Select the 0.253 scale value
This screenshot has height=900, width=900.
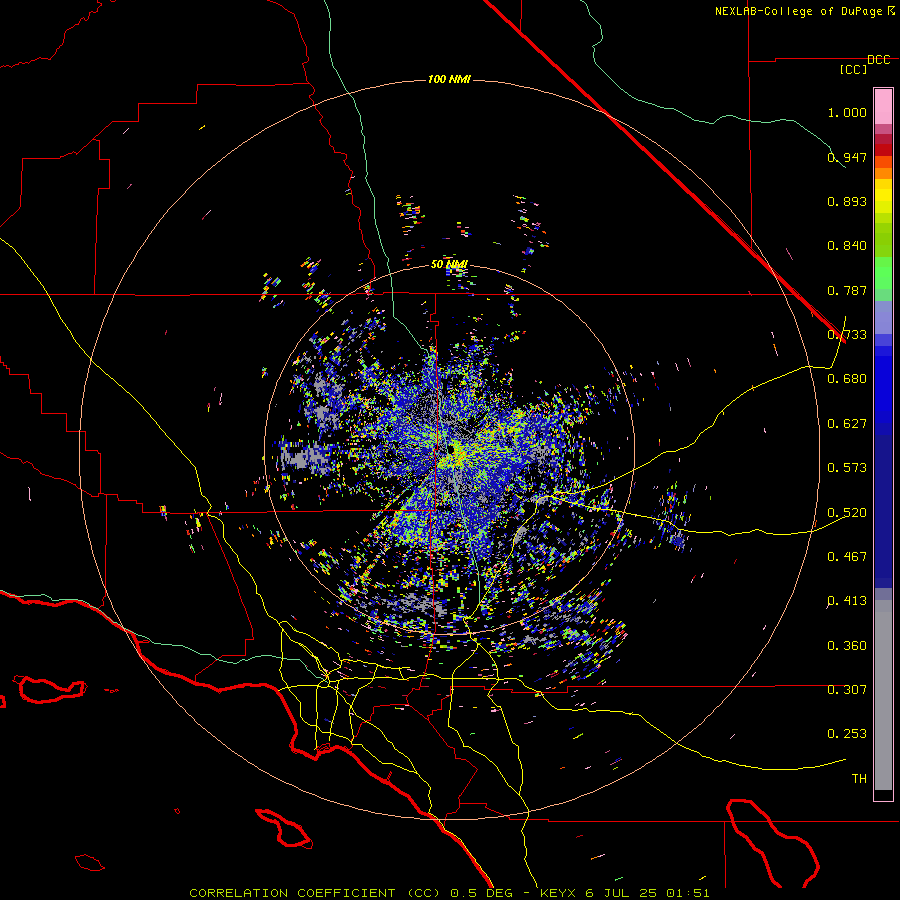(x=847, y=734)
